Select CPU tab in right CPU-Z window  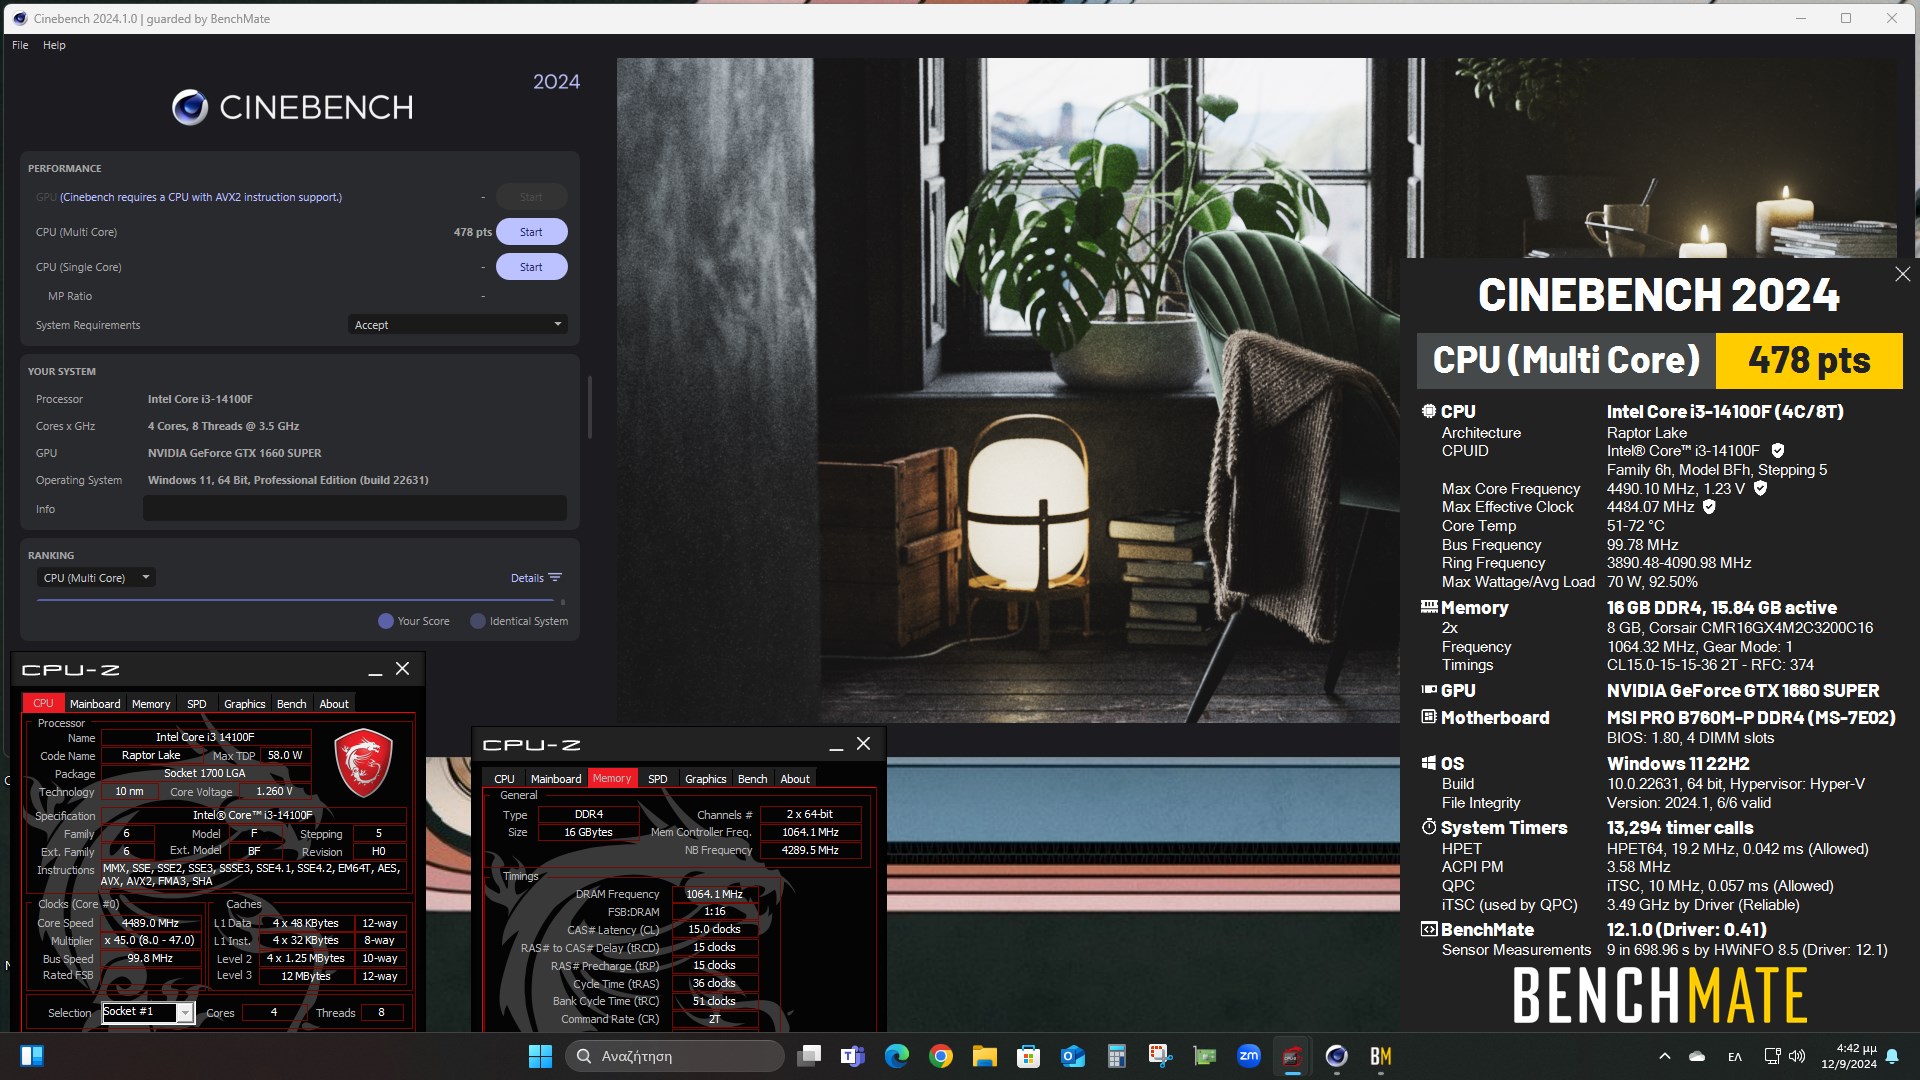[x=504, y=779]
